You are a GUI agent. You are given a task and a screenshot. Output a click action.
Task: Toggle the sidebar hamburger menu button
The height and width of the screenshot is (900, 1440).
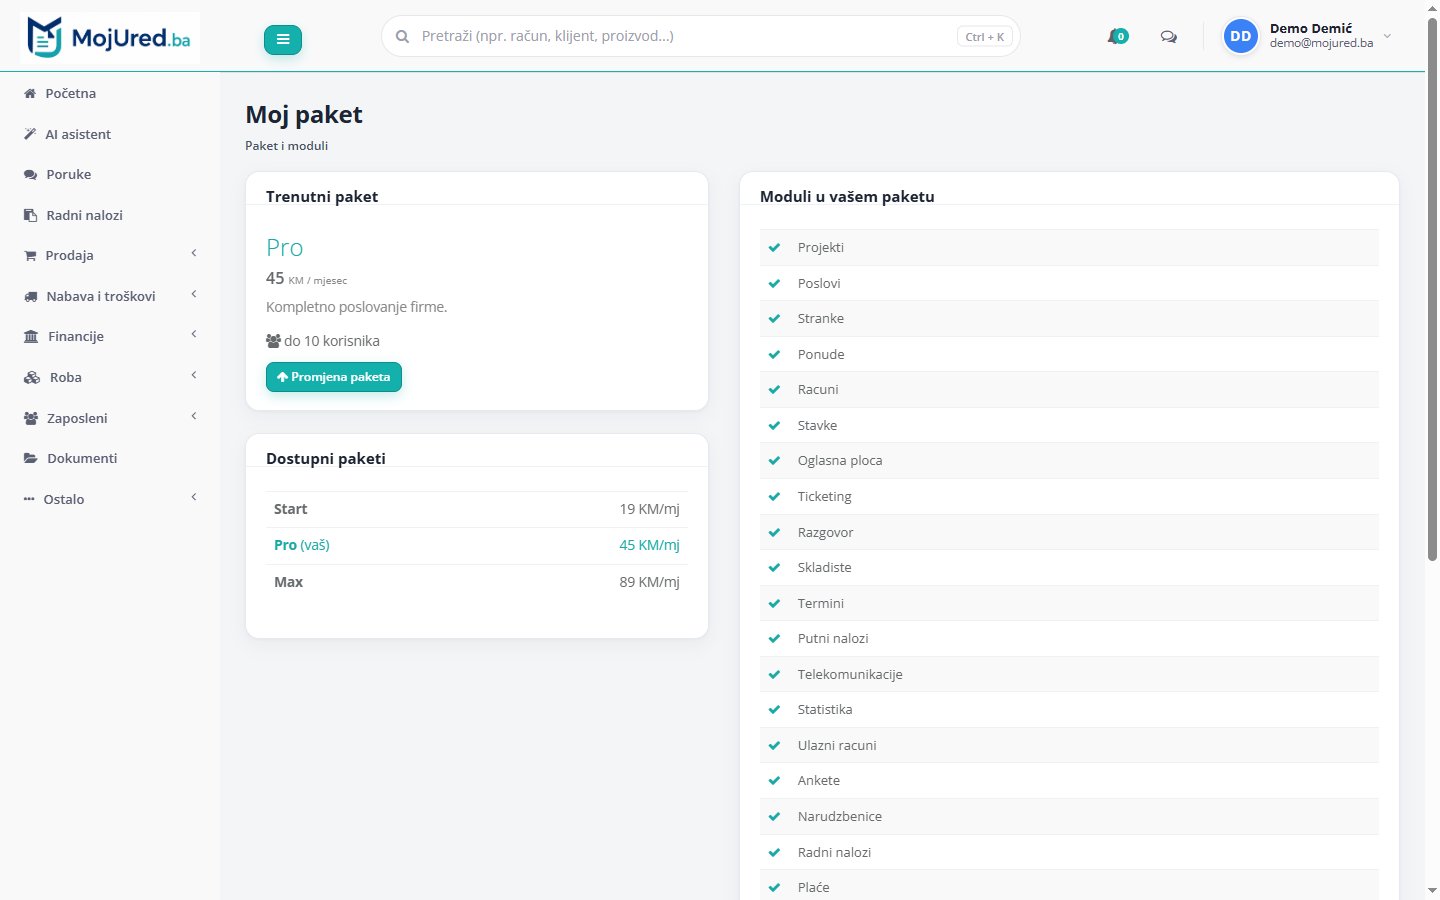283,39
